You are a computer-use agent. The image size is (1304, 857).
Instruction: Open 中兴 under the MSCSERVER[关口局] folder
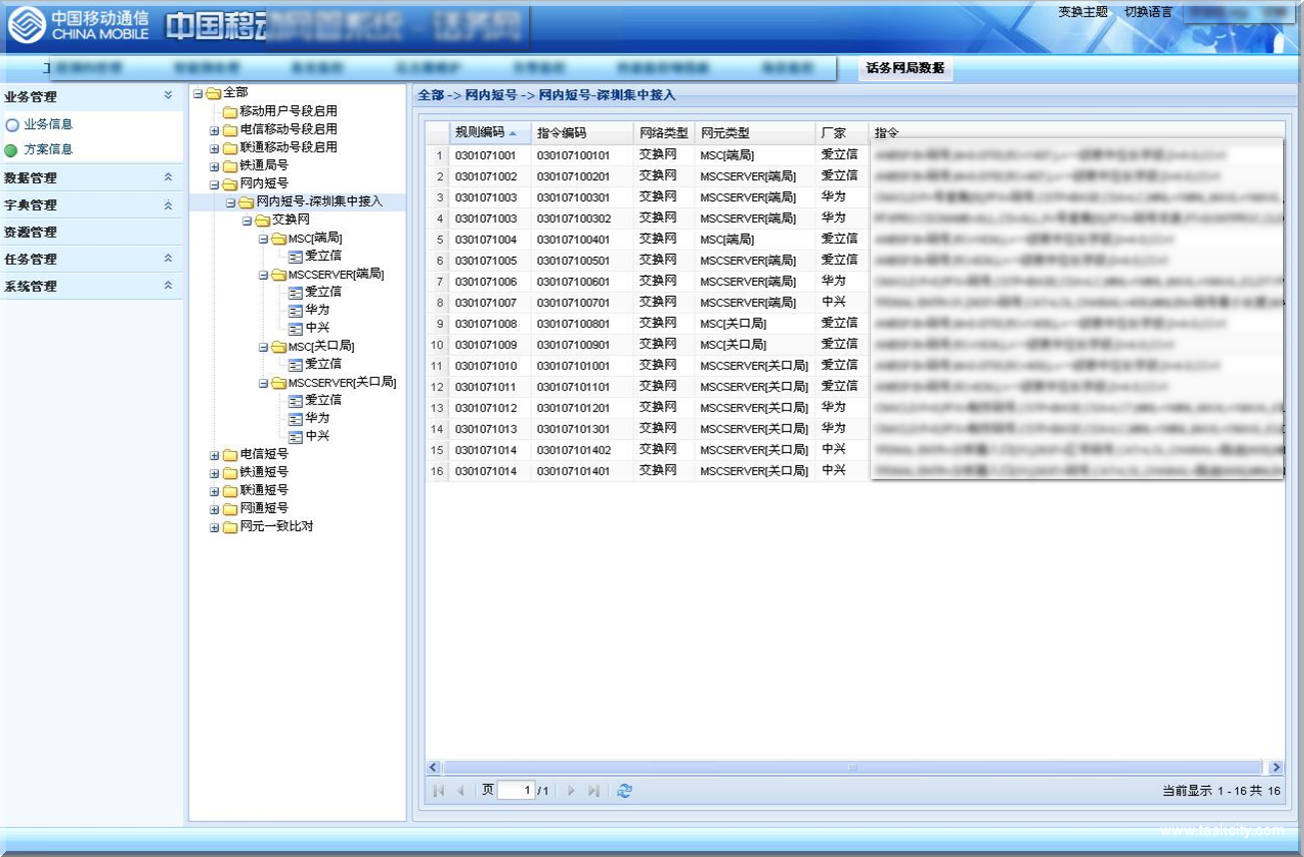(x=317, y=436)
